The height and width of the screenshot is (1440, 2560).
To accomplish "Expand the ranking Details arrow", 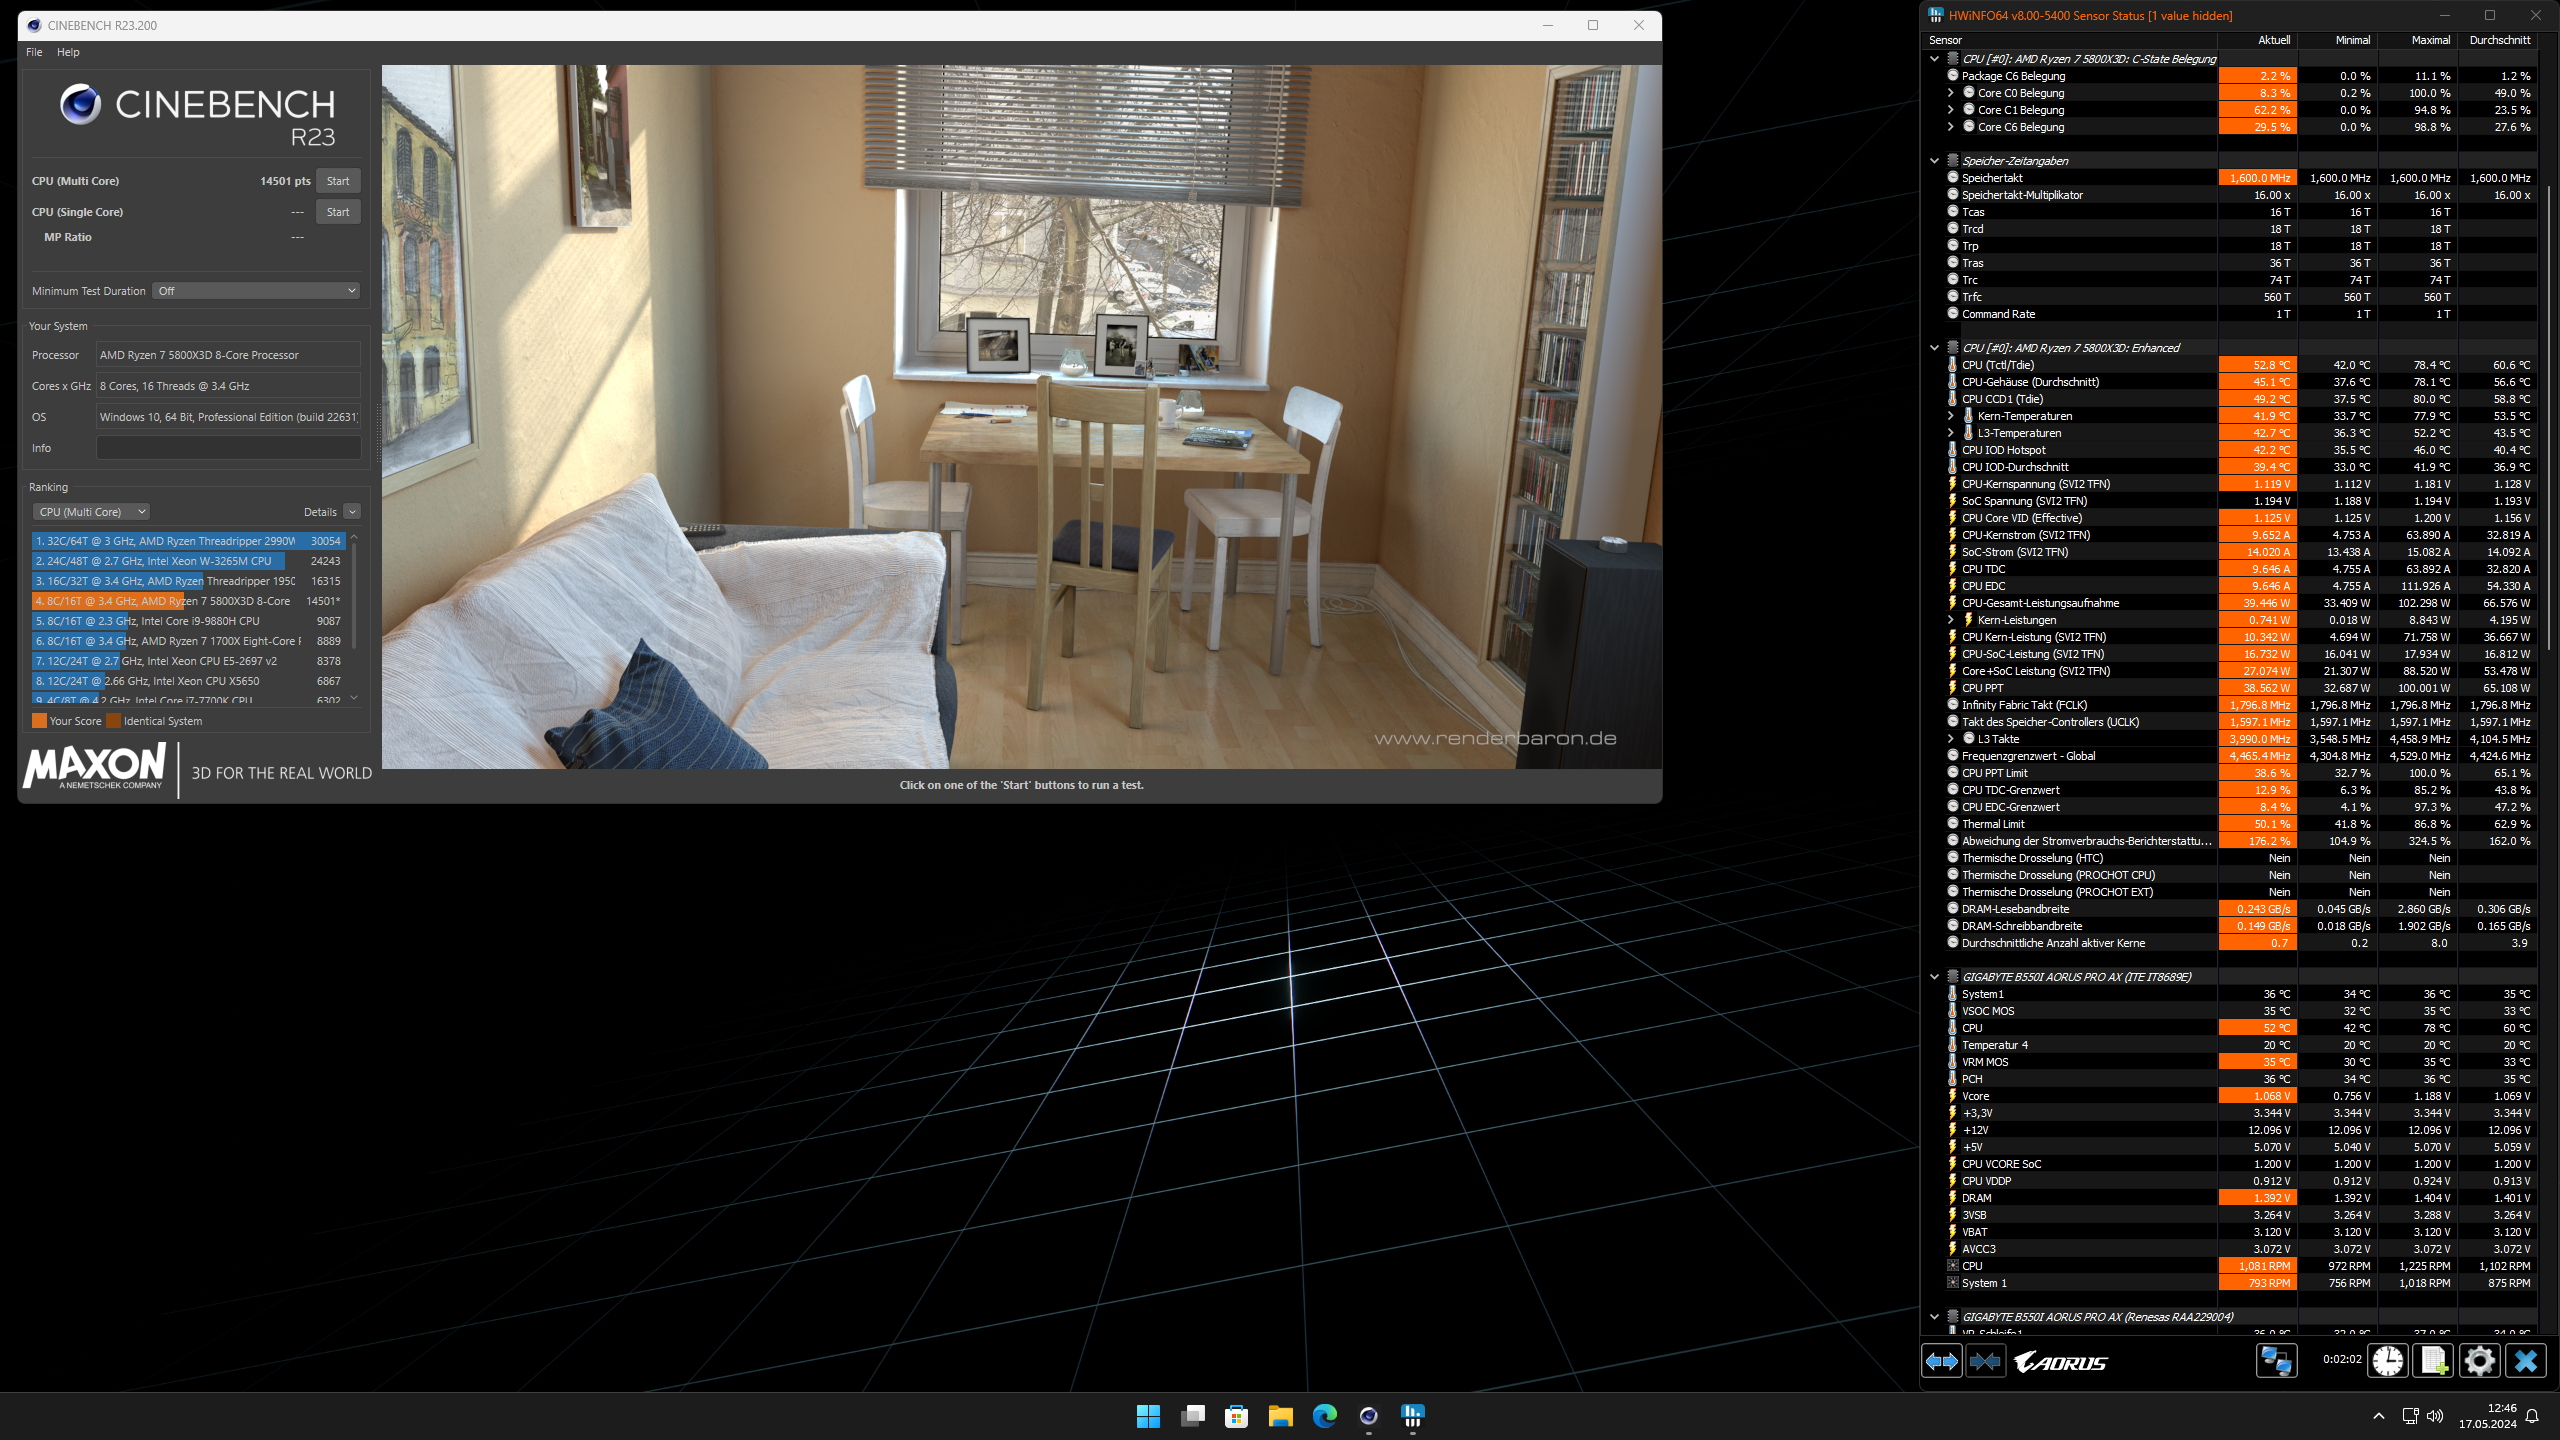I will [352, 512].
